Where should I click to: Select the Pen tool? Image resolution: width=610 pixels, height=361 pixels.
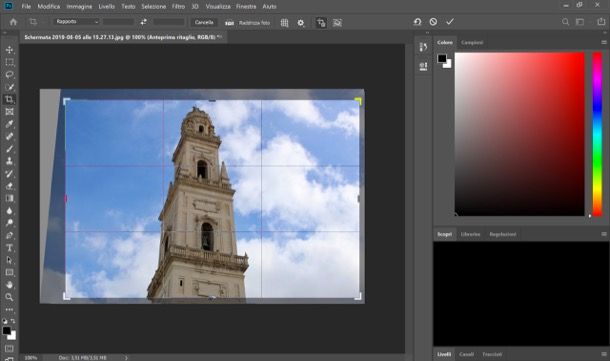(9, 235)
